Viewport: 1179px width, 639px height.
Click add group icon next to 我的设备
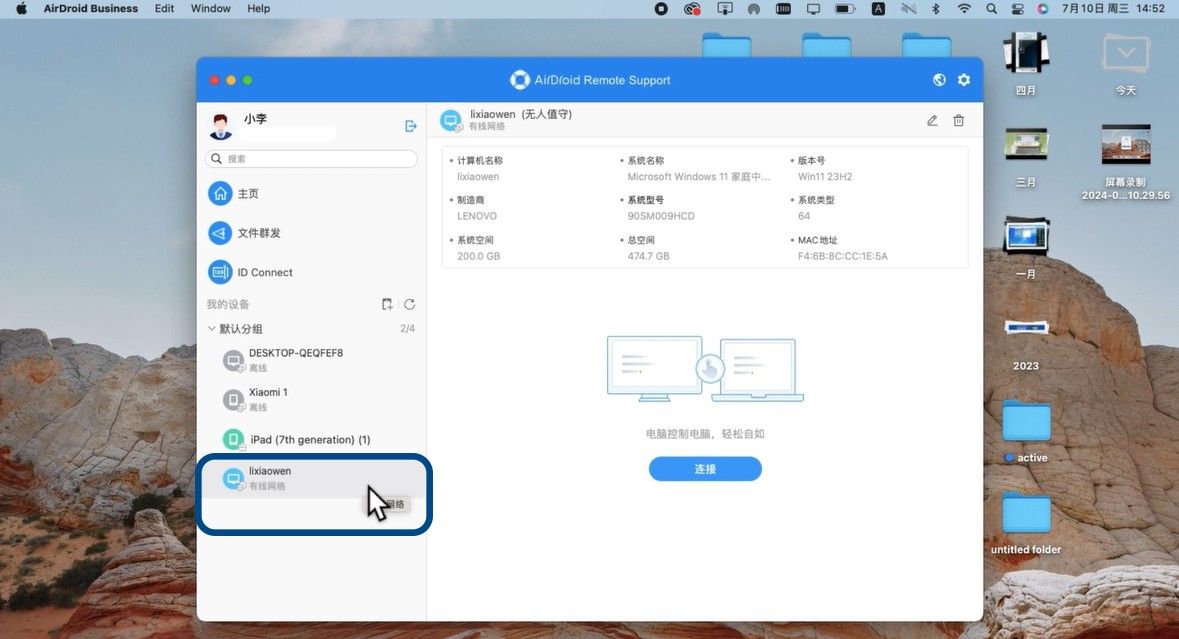click(386, 304)
